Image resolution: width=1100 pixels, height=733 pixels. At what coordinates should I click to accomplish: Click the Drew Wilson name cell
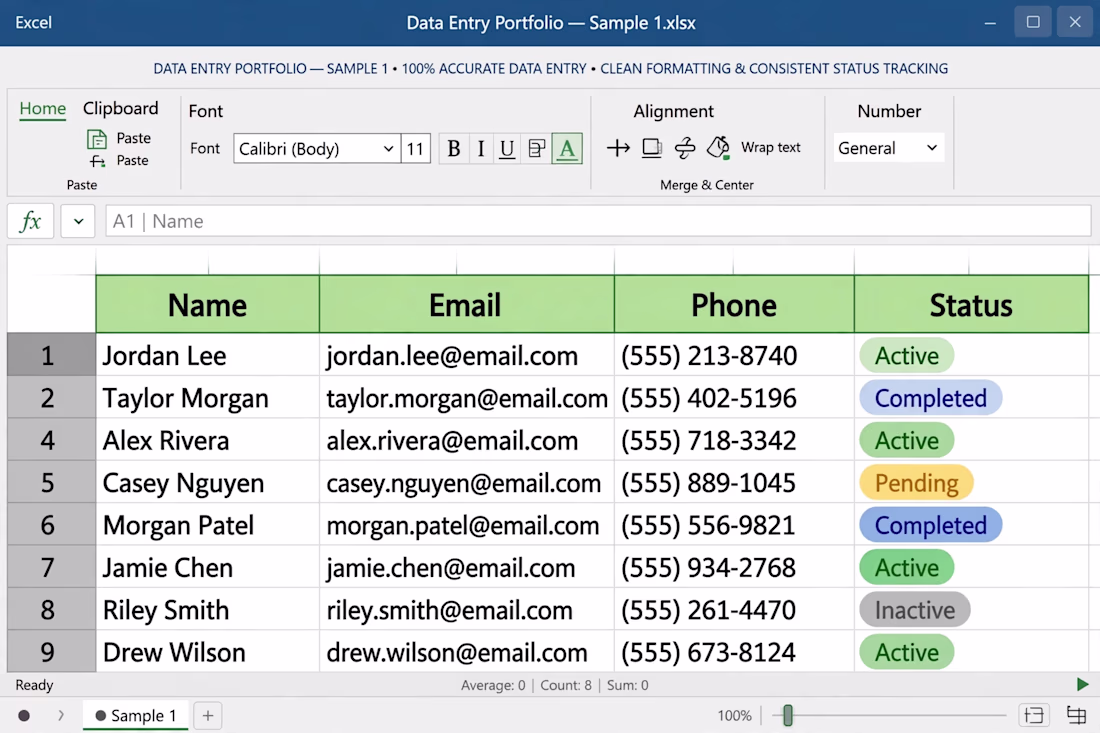208,652
